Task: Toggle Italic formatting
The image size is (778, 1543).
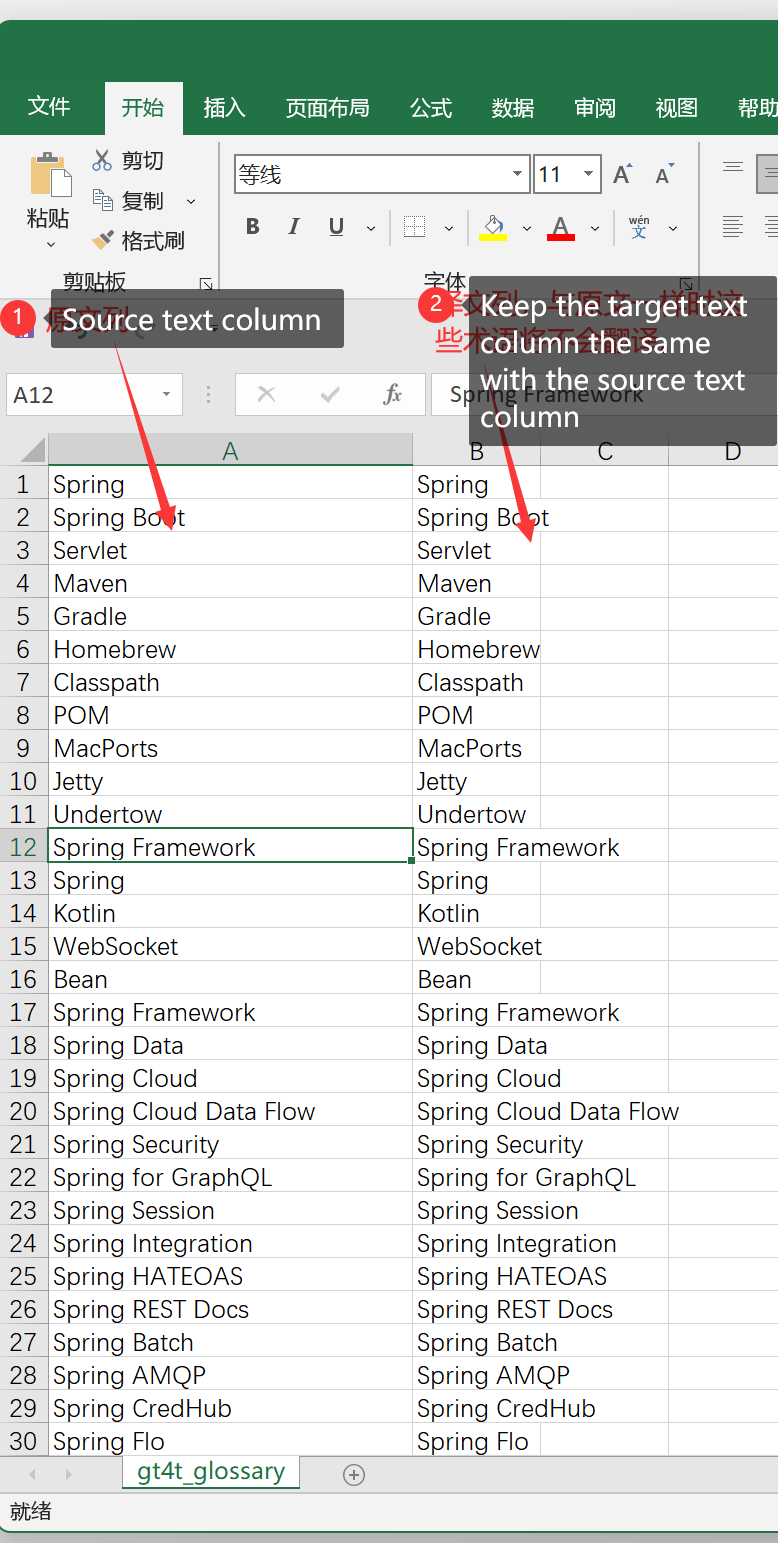Action: coord(294,228)
